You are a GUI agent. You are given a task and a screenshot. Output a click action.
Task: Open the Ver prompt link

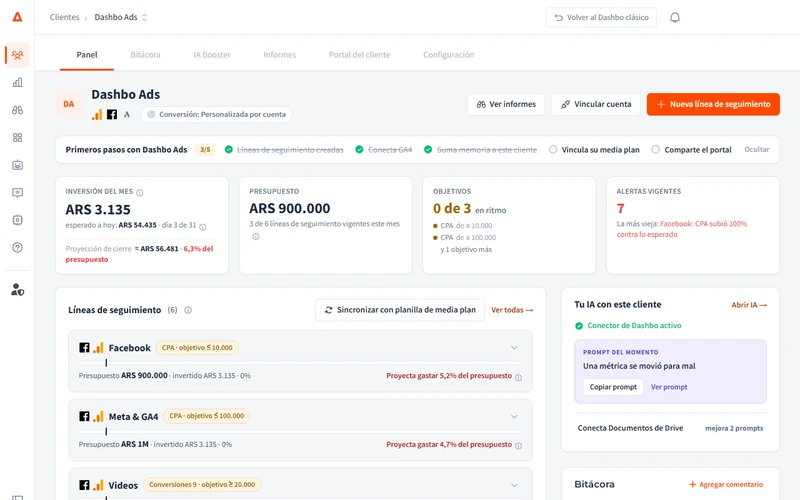click(x=669, y=387)
